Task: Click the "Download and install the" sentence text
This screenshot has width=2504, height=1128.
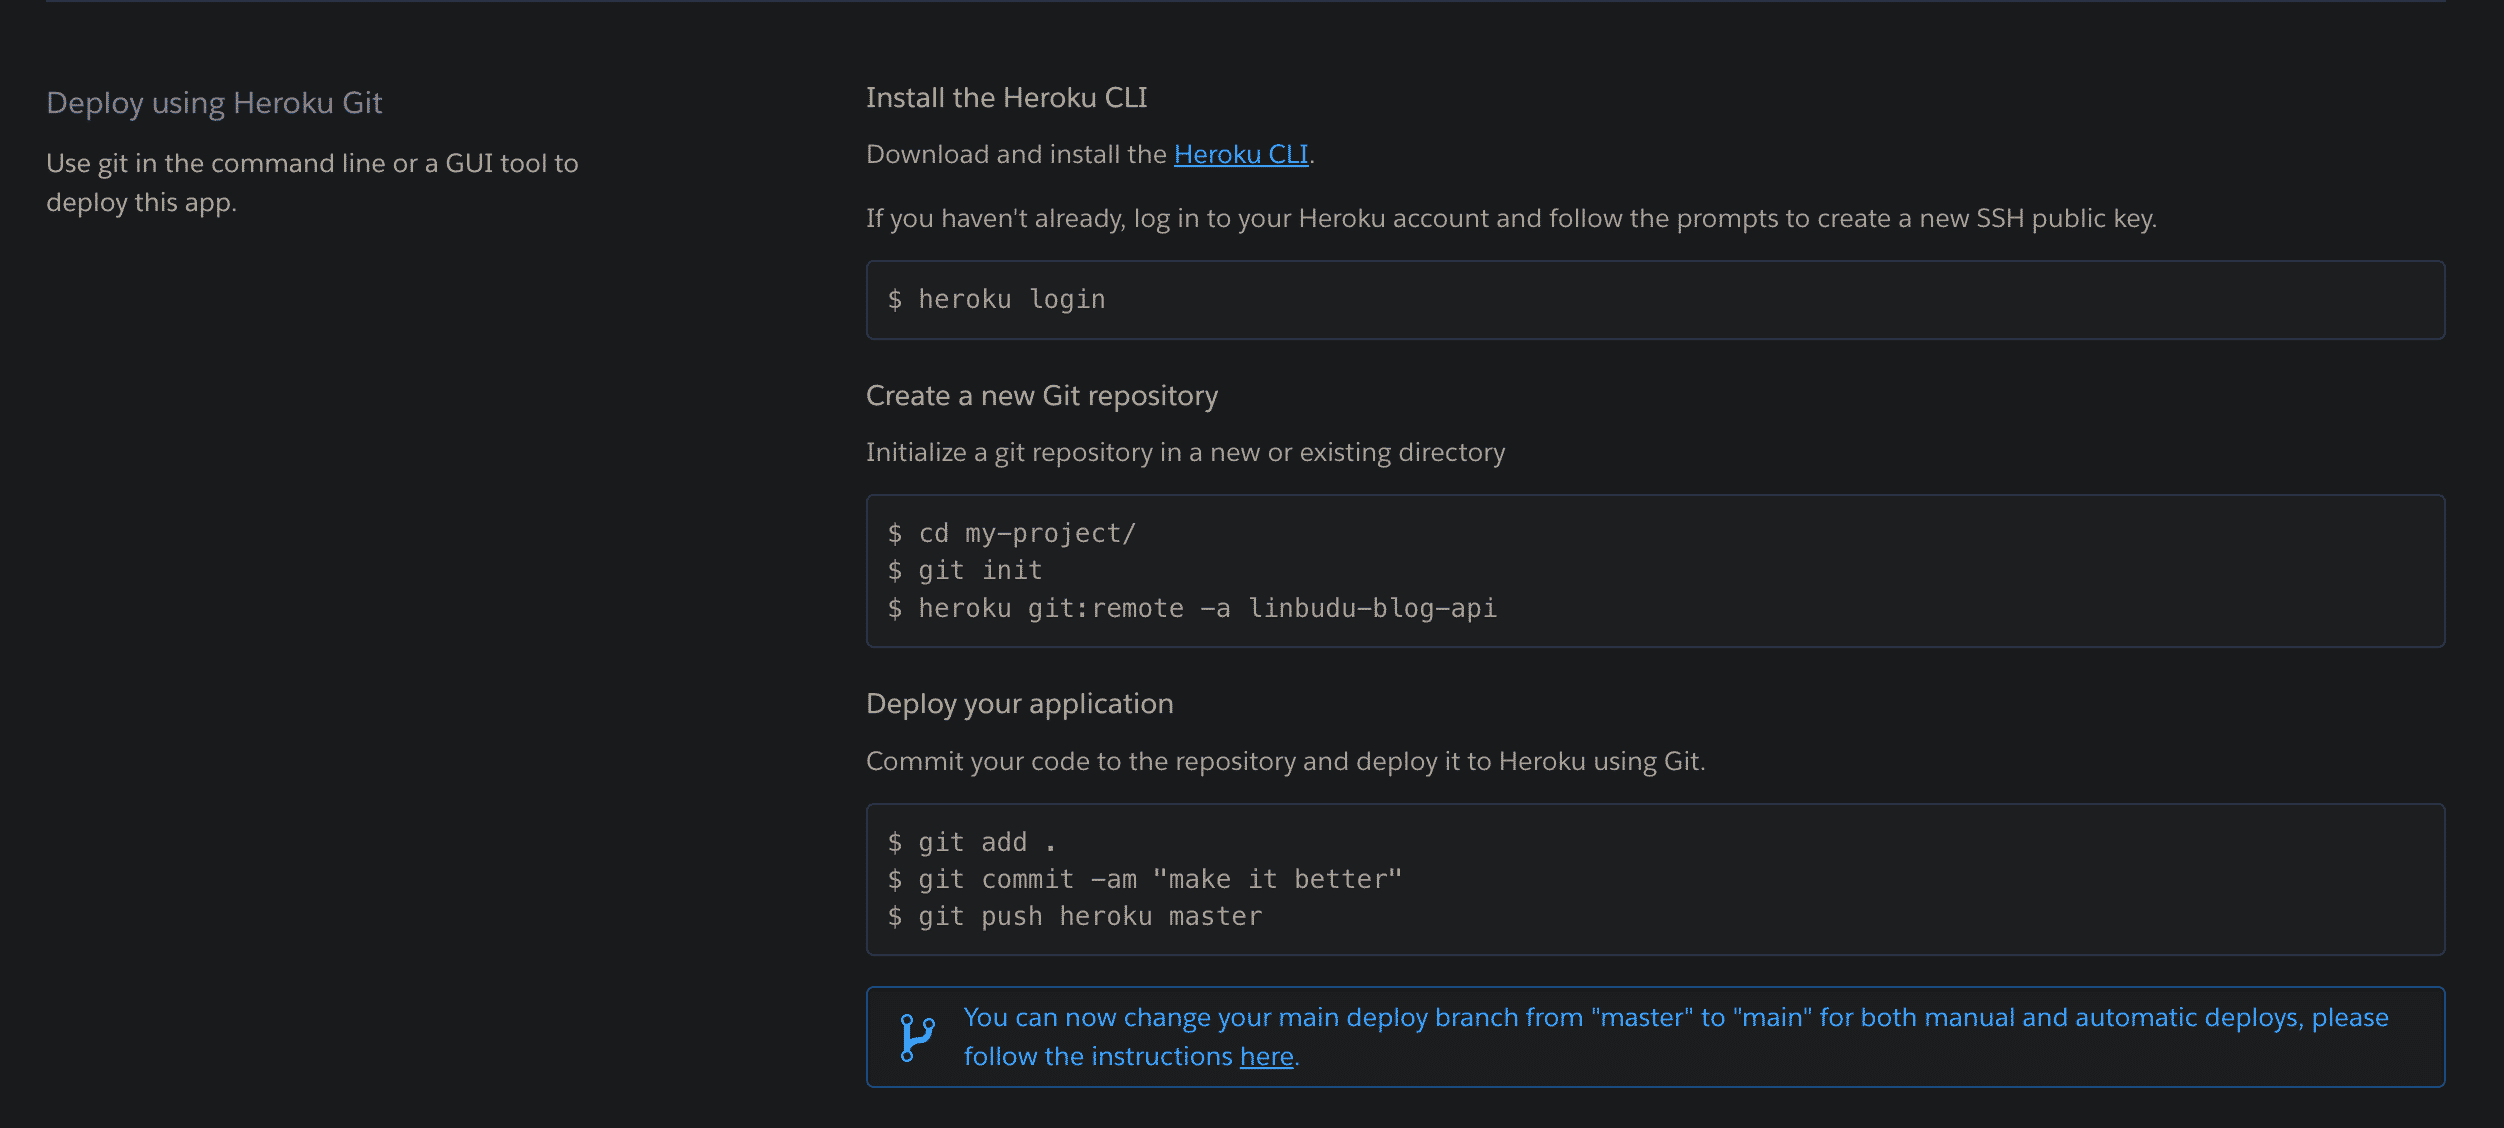Action: (x=1016, y=155)
